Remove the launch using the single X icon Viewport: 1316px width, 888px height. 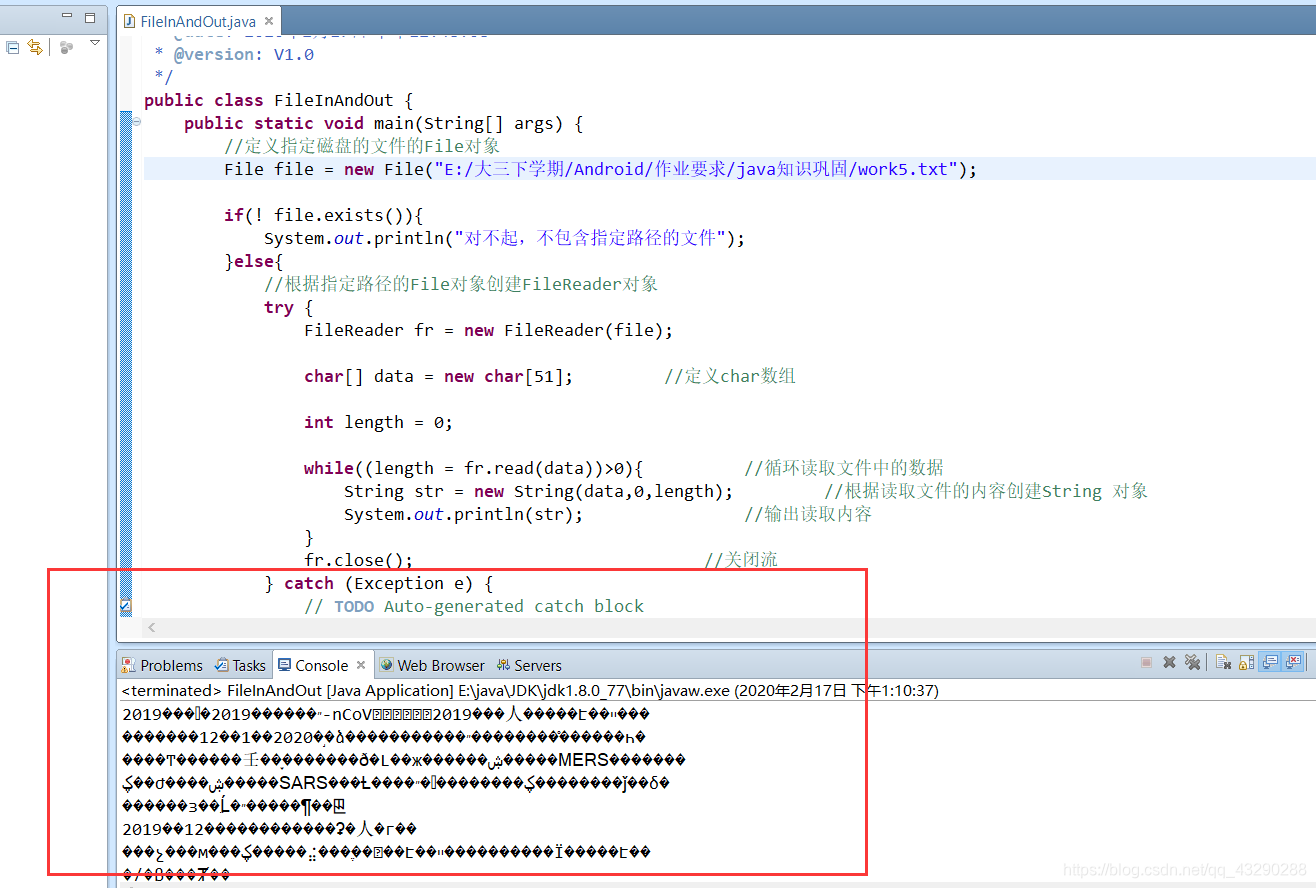click(1168, 663)
